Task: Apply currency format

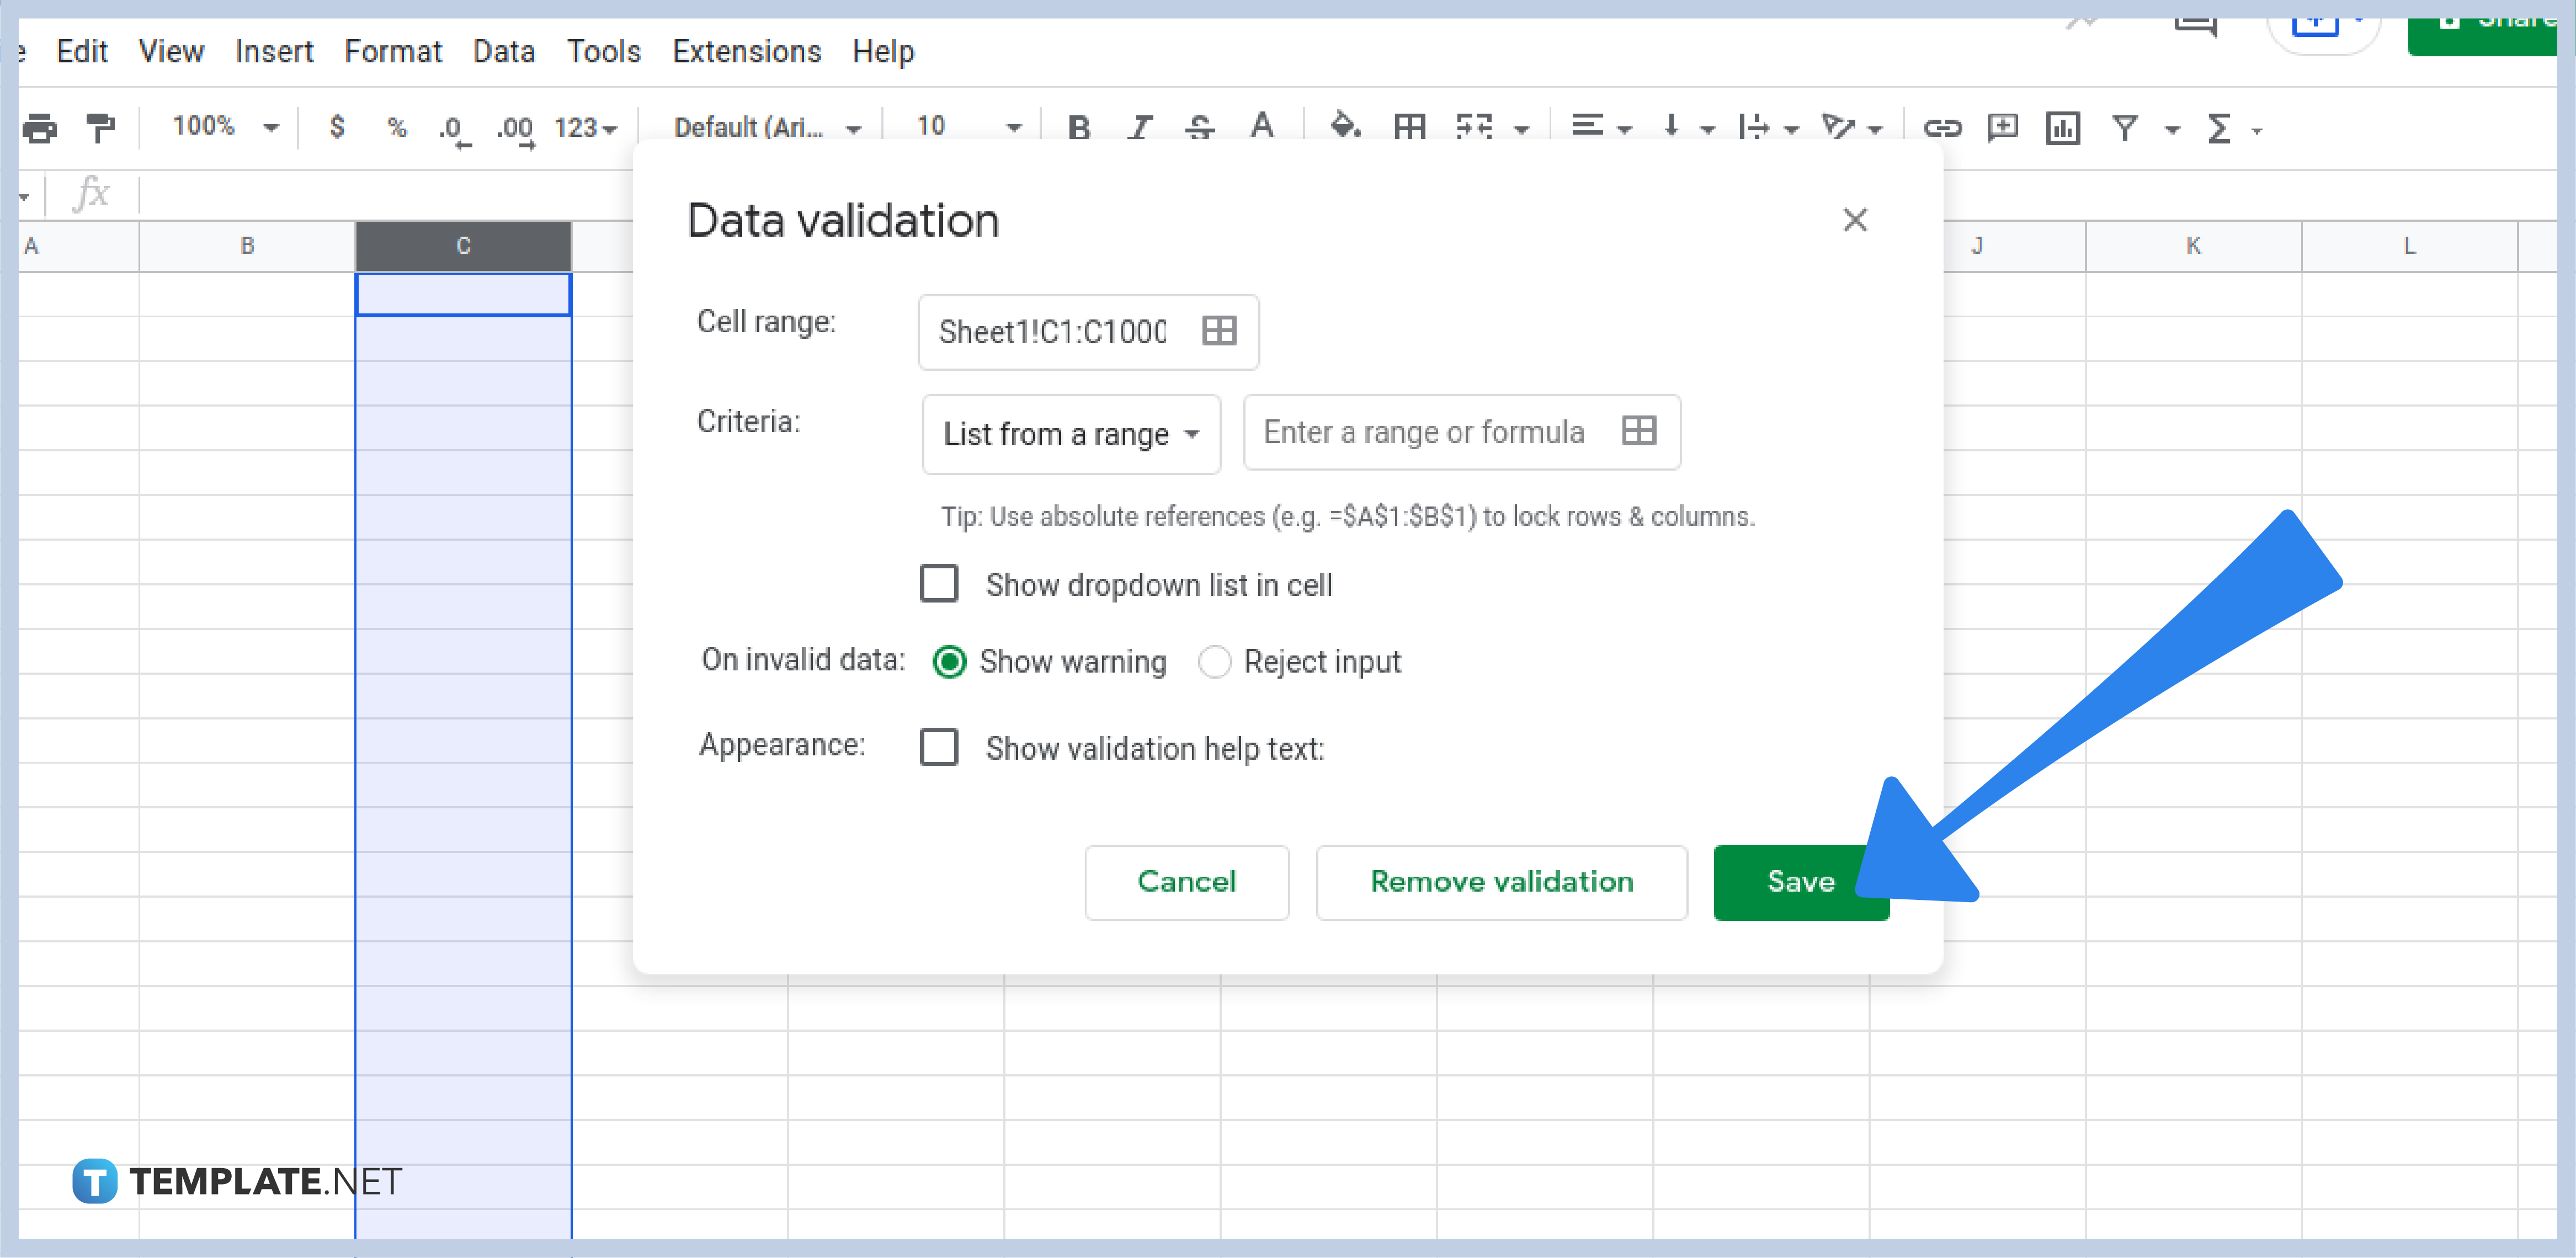Action: [337, 127]
